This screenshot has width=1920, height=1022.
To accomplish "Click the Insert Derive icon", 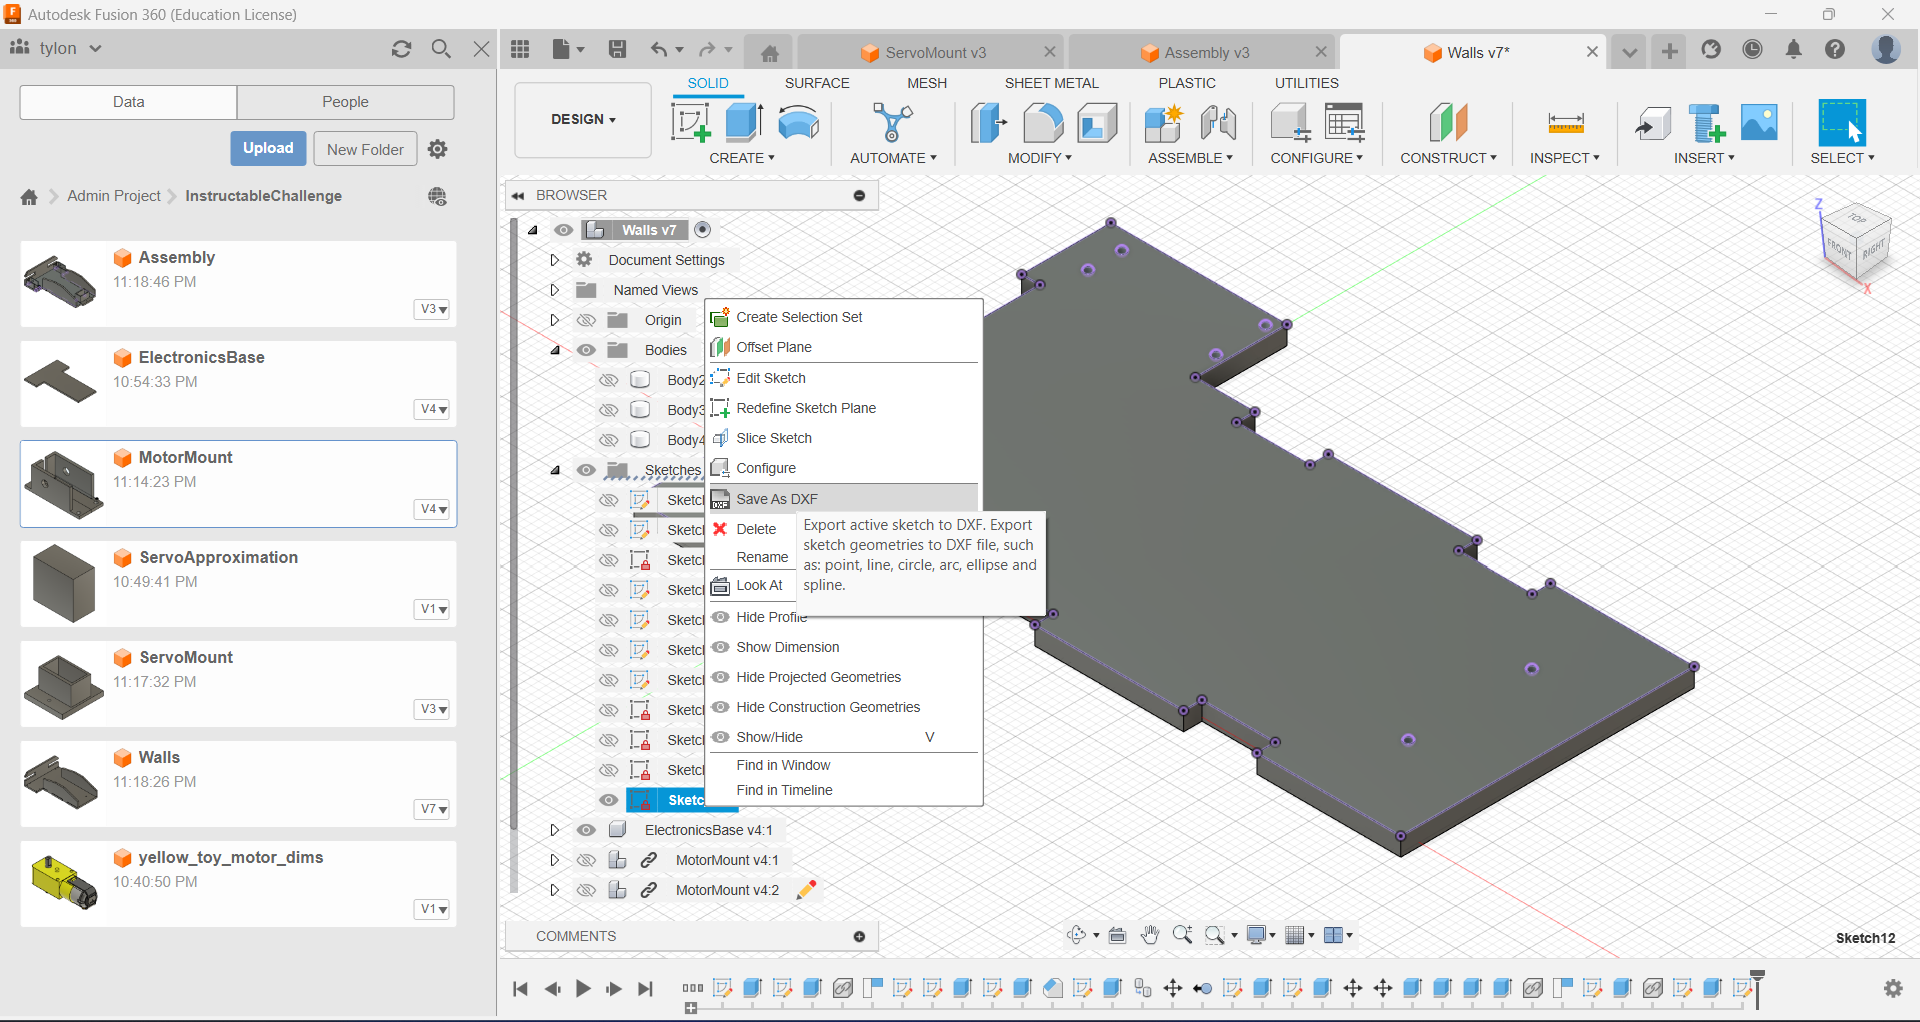I will (x=1653, y=123).
